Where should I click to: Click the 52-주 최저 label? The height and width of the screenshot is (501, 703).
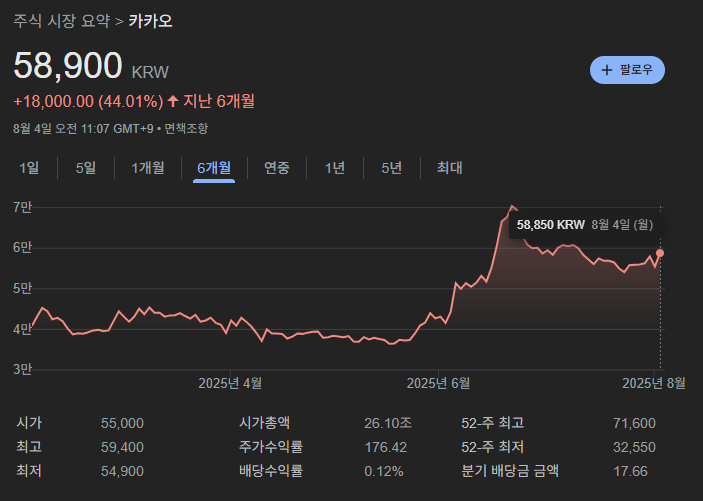tap(493, 447)
